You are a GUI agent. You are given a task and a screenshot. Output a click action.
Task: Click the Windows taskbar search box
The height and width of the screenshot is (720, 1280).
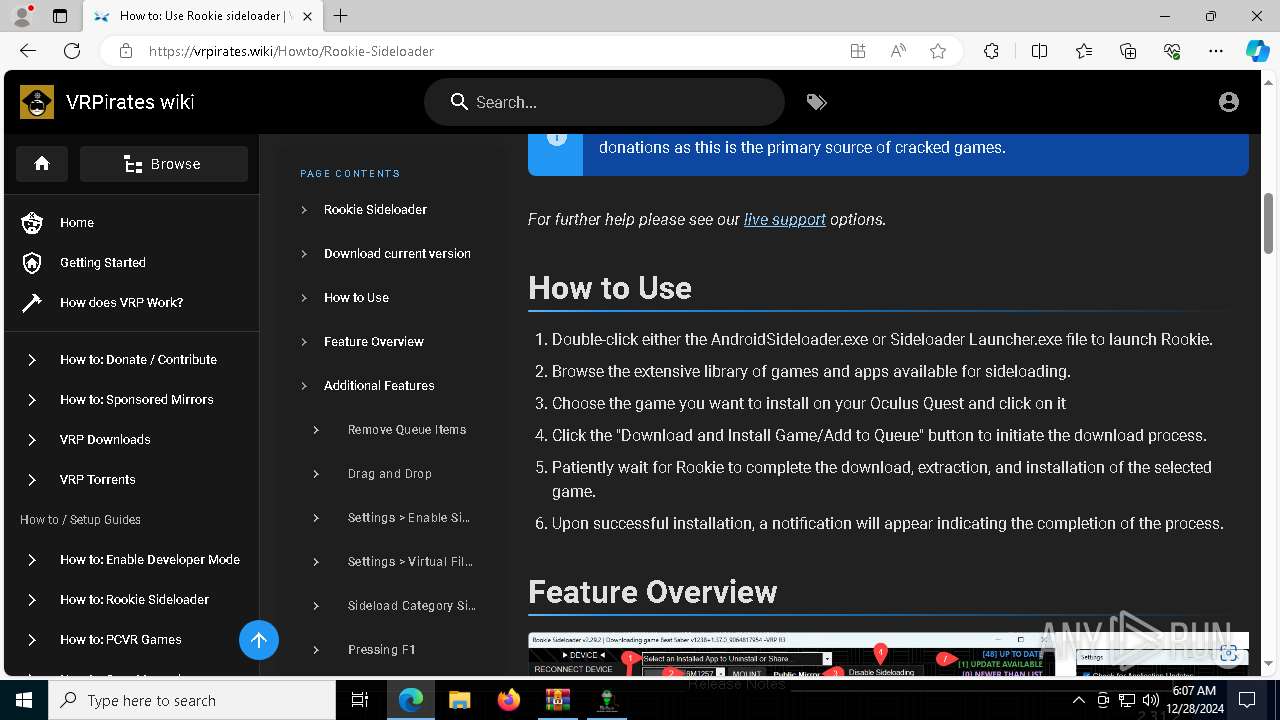[192, 700]
